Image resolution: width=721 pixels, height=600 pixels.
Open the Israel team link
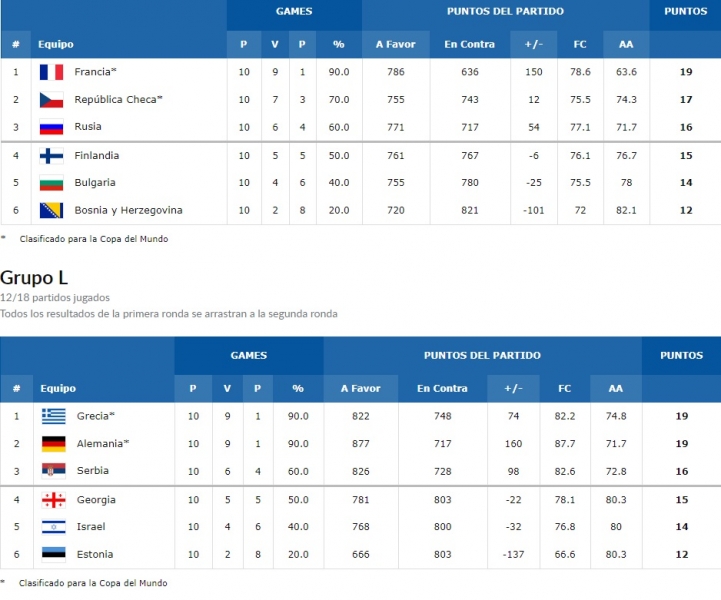coord(91,527)
